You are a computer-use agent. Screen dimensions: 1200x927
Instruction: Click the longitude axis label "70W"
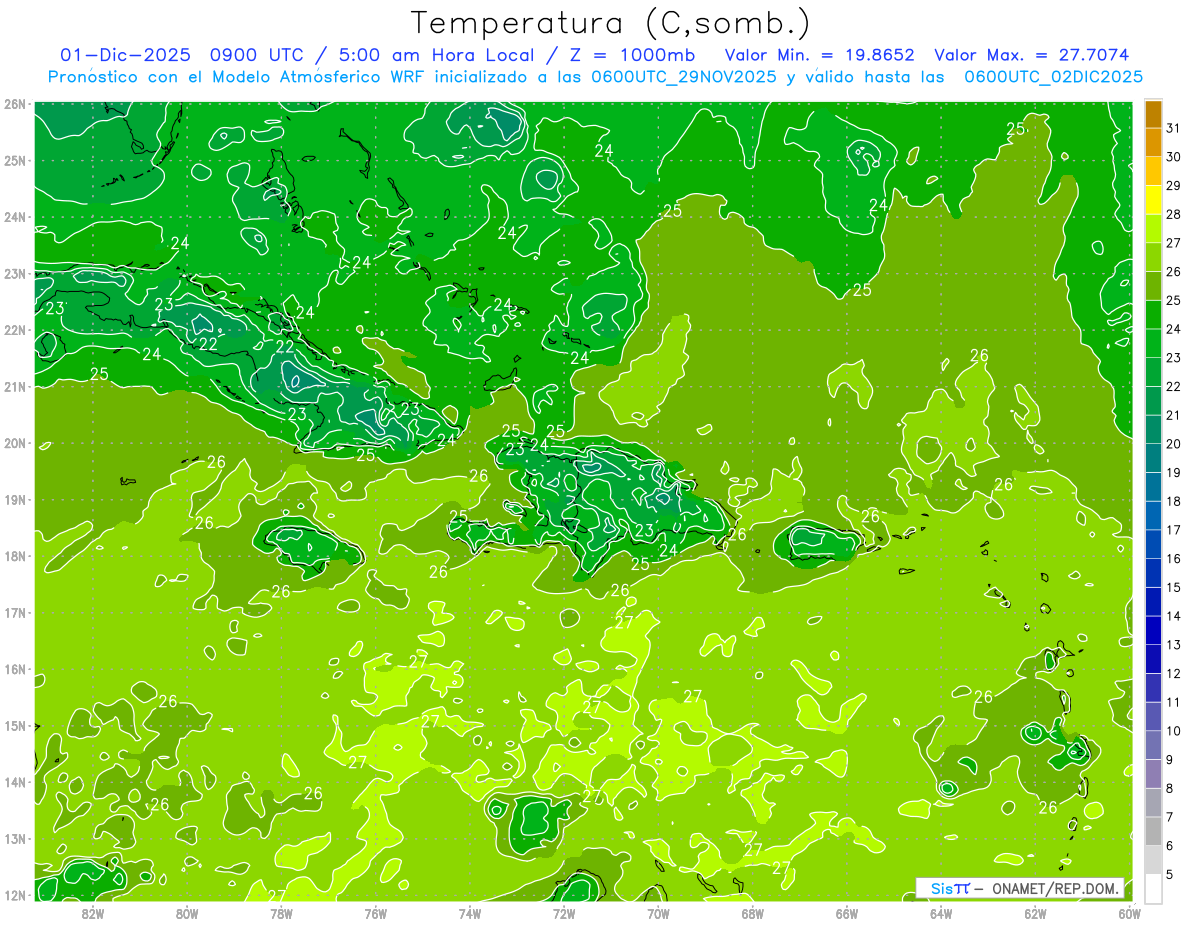click(658, 913)
